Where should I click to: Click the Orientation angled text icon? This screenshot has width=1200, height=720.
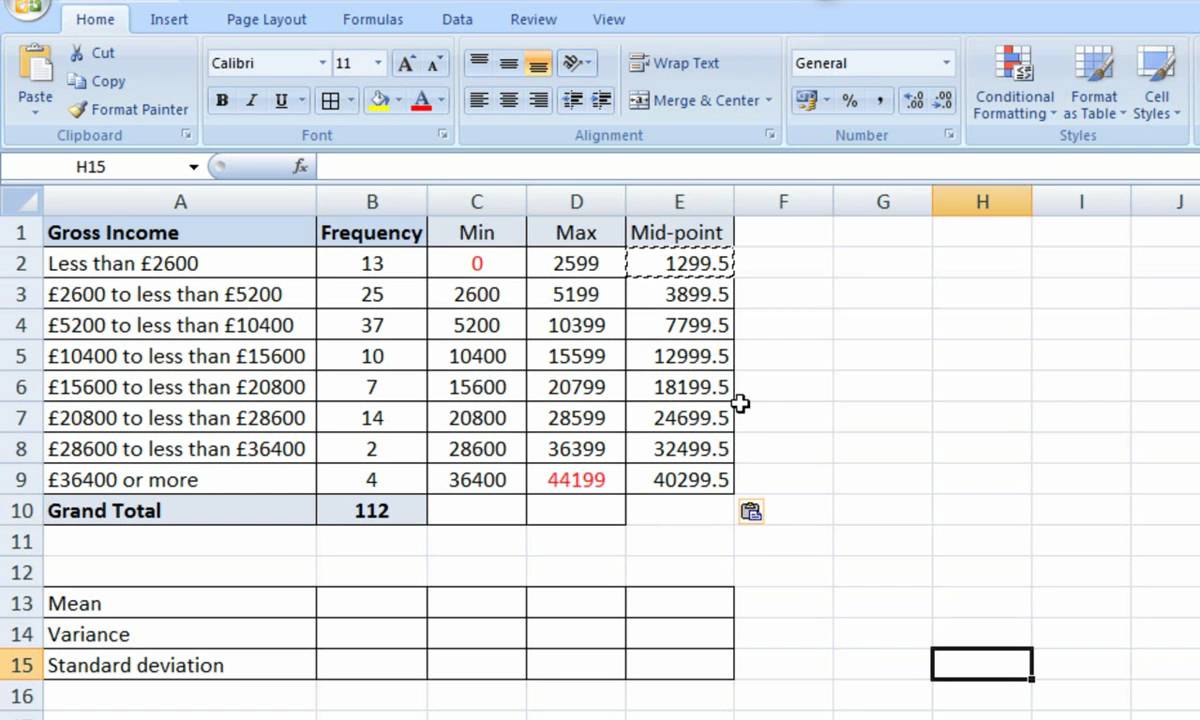click(572, 63)
